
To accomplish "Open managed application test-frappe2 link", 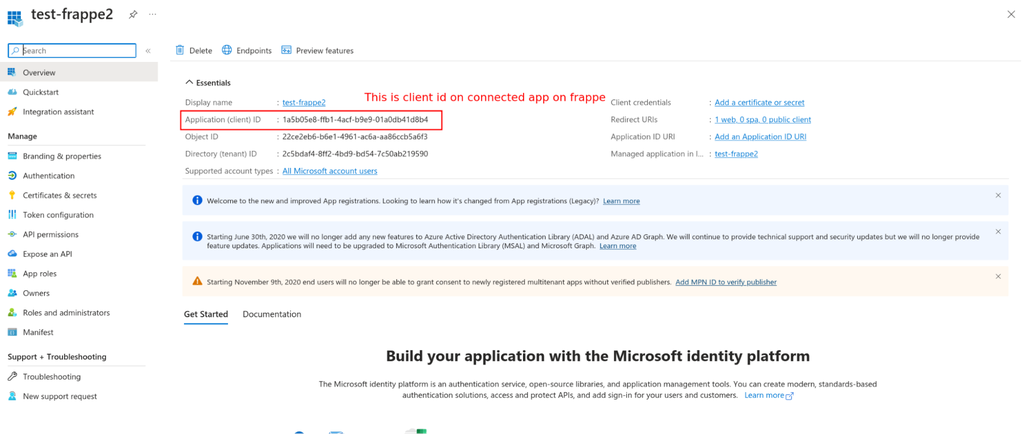I will point(737,154).
